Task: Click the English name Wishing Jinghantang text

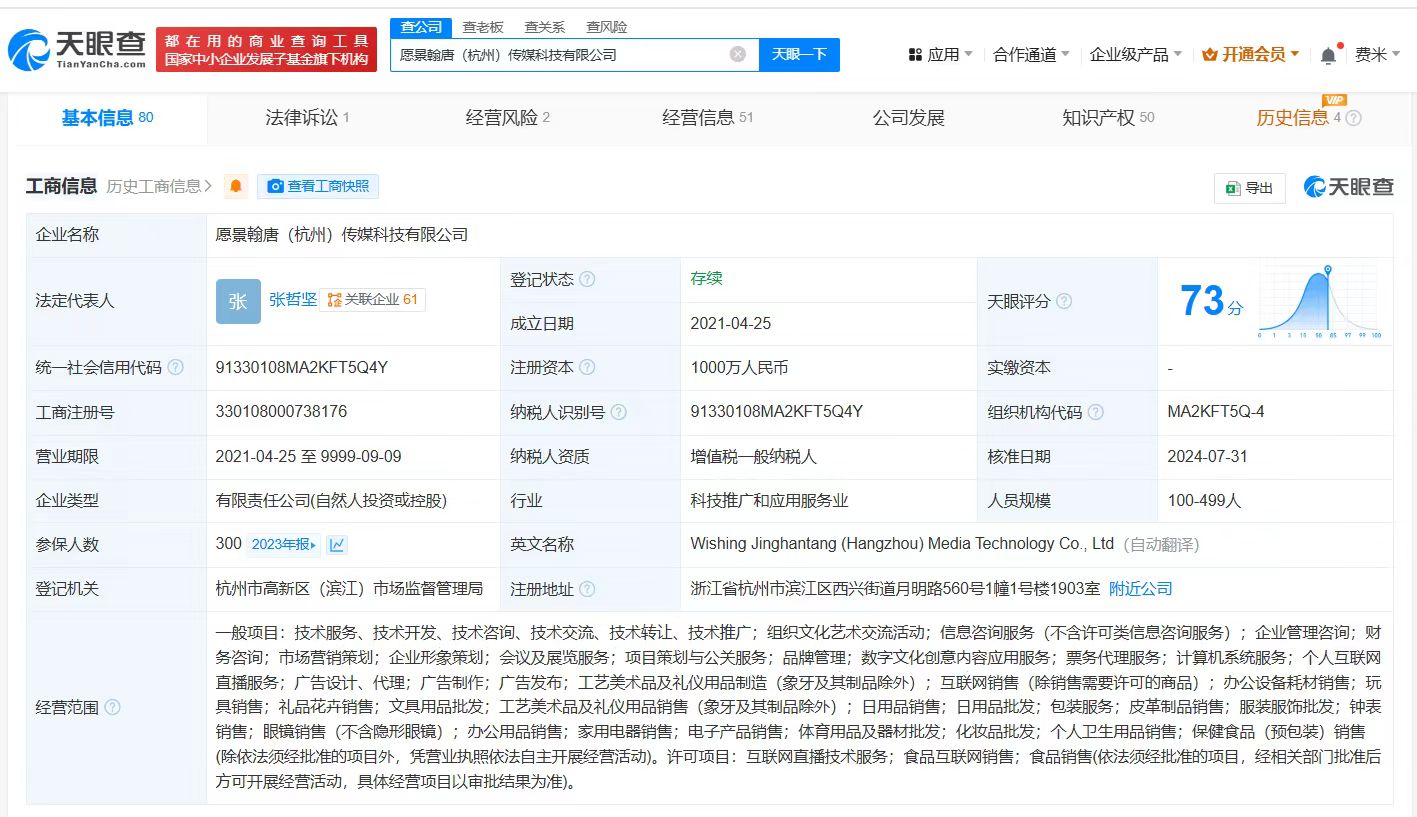Action: pyautogui.click(x=902, y=544)
